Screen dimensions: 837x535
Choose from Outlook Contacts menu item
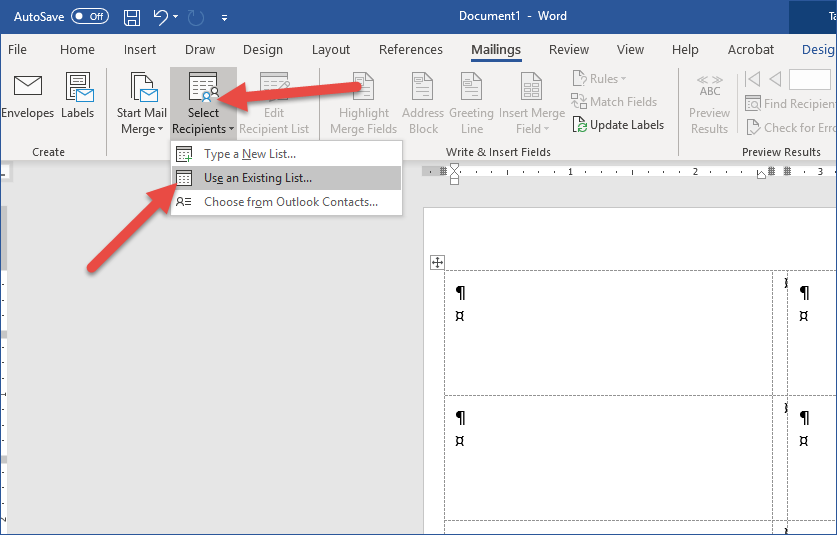[286, 202]
